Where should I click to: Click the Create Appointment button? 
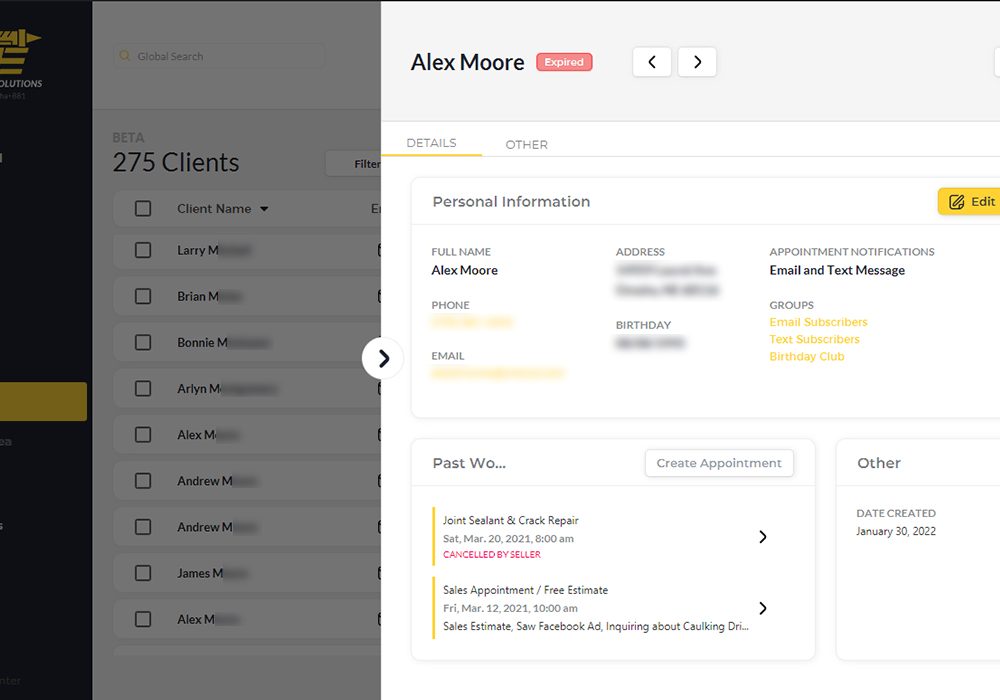click(719, 463)
